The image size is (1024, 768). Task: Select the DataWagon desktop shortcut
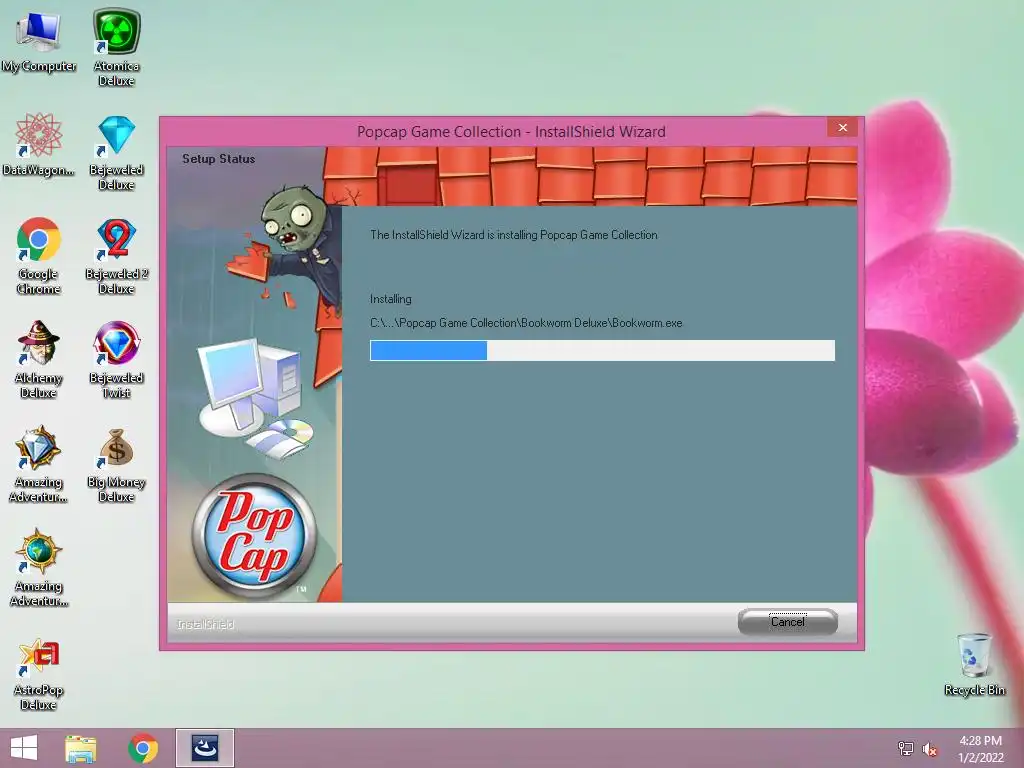tap(39, 145)
